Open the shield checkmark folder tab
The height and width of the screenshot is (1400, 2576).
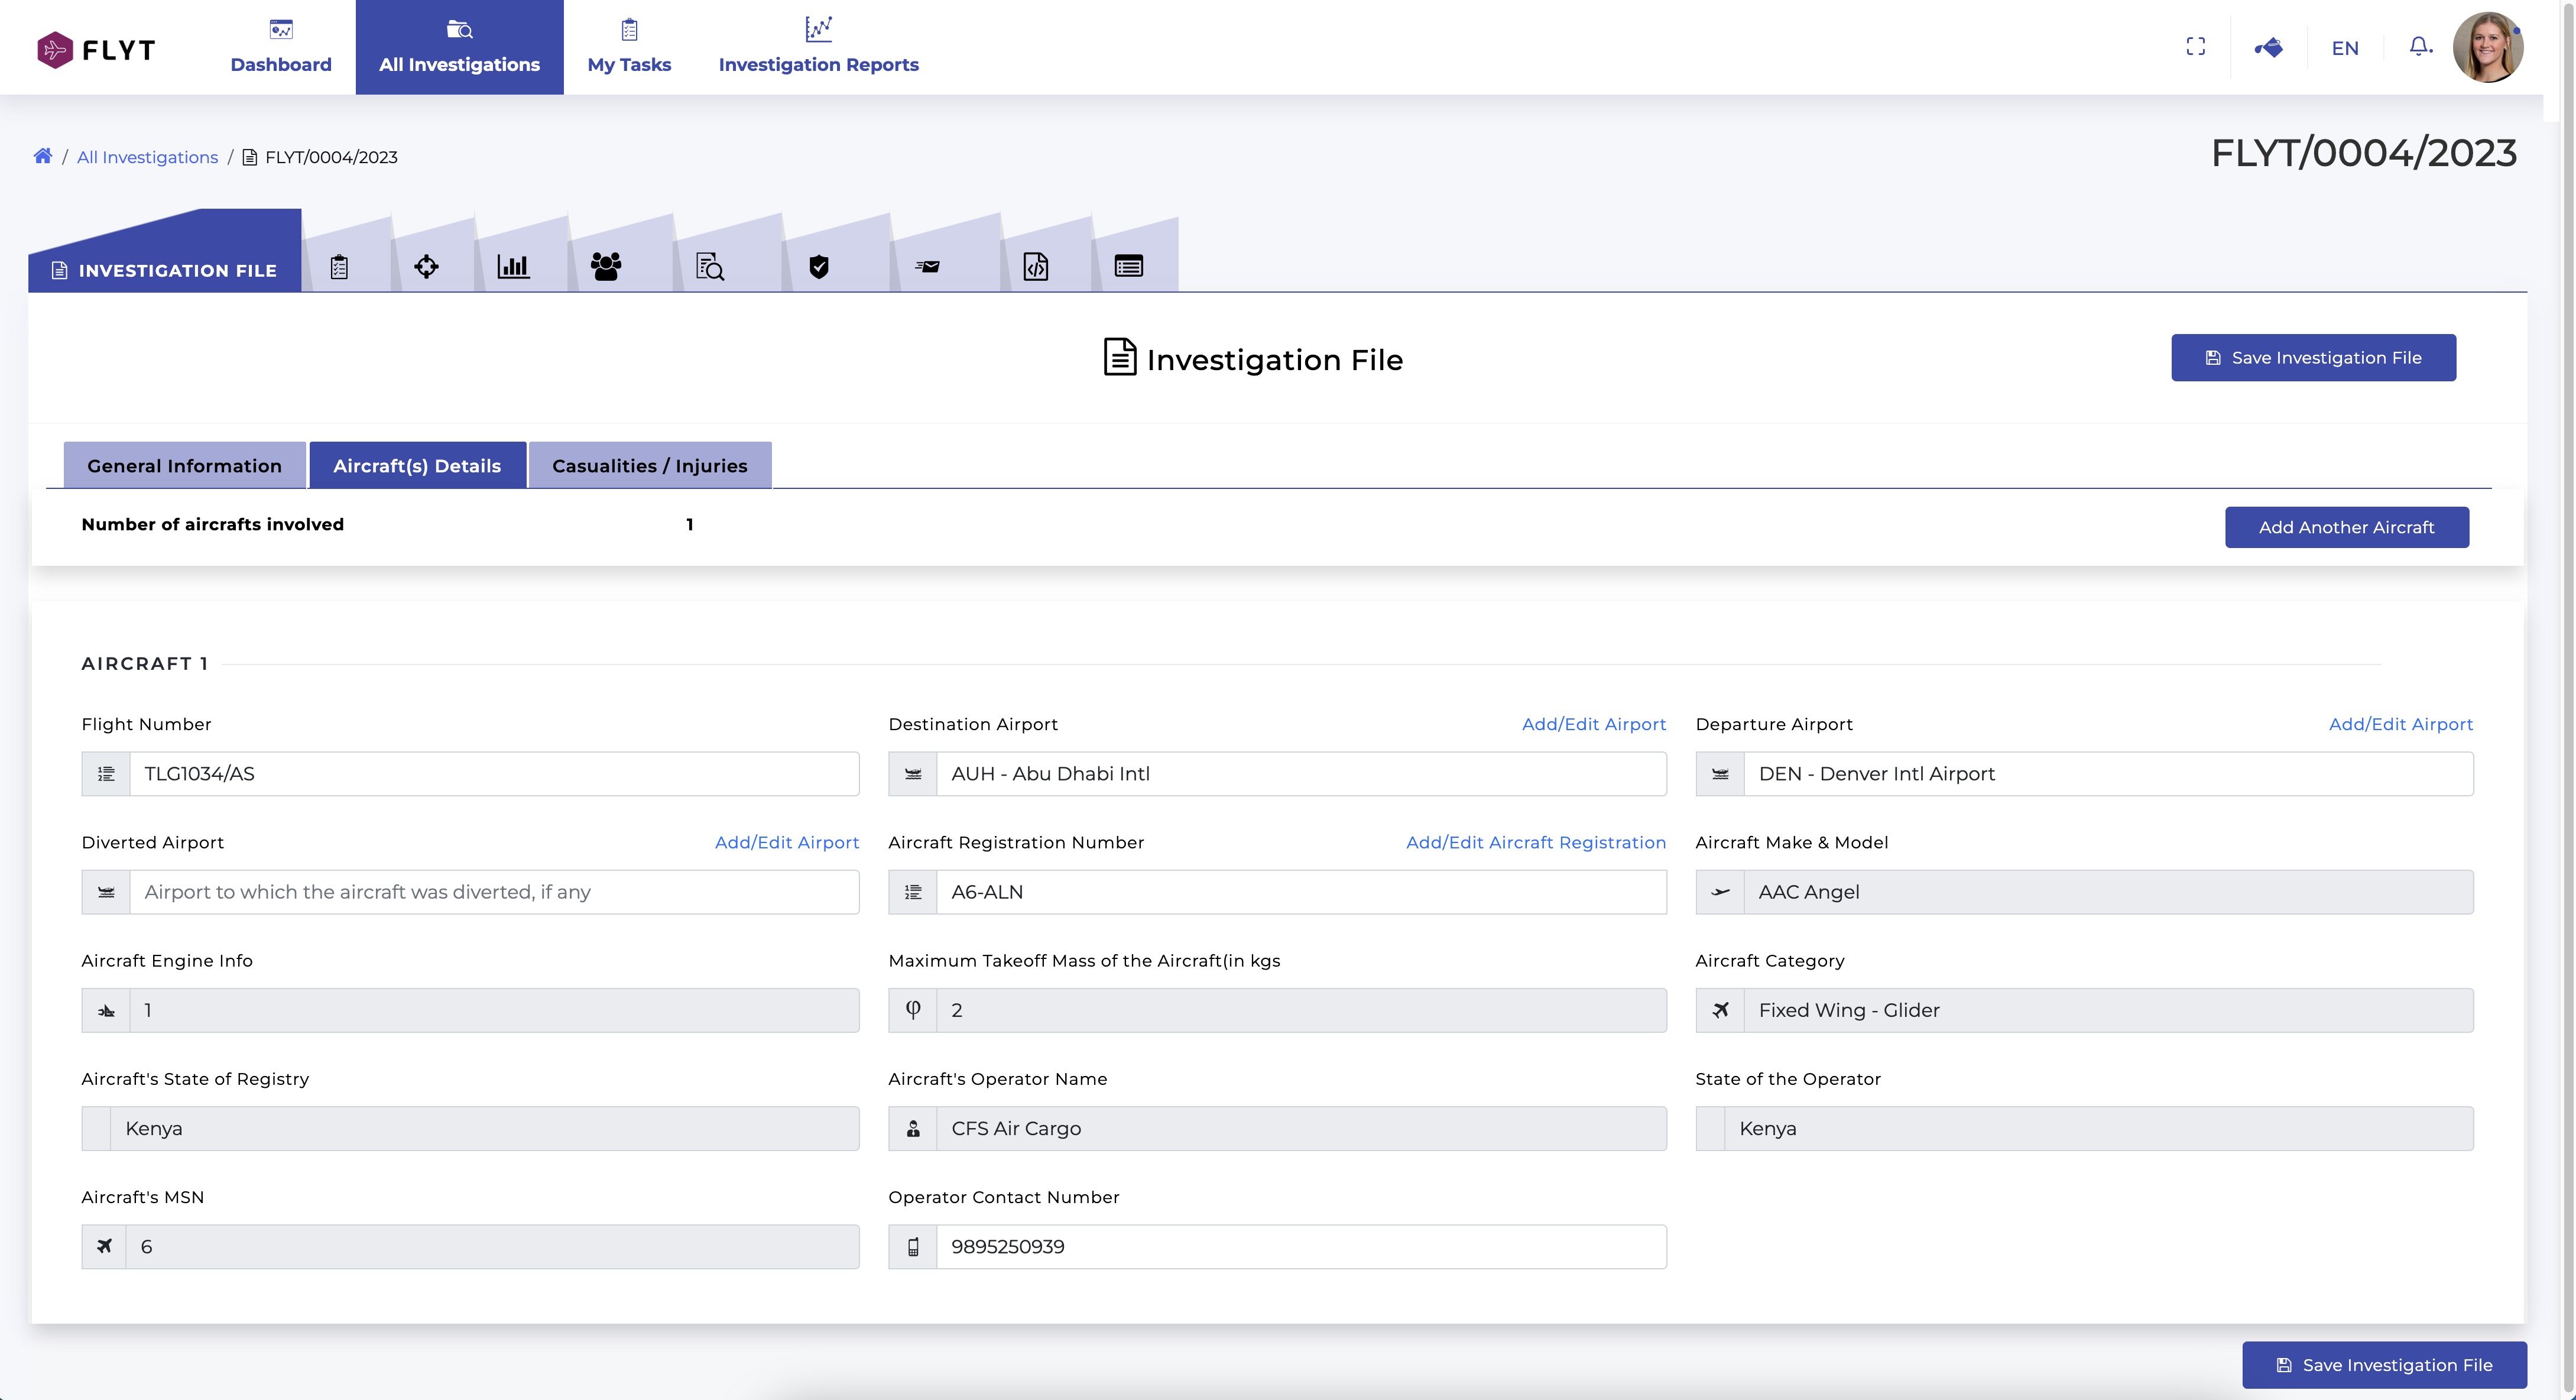pos(819,267)
